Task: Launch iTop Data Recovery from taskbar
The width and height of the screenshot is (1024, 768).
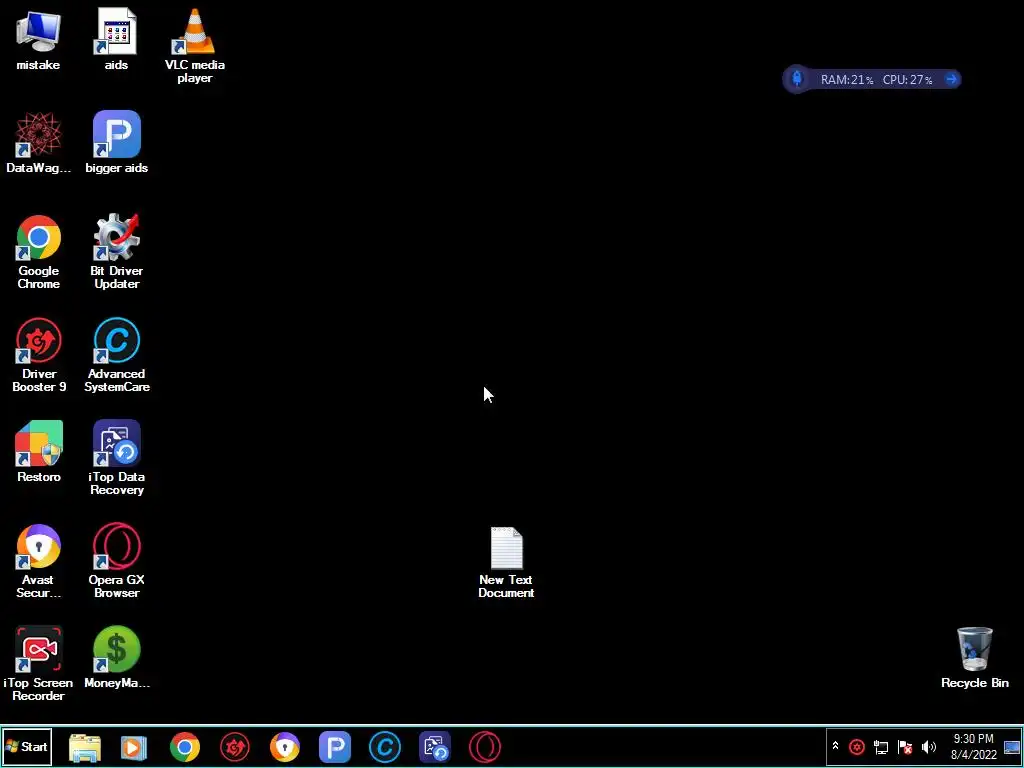Action: pos(435,747)
